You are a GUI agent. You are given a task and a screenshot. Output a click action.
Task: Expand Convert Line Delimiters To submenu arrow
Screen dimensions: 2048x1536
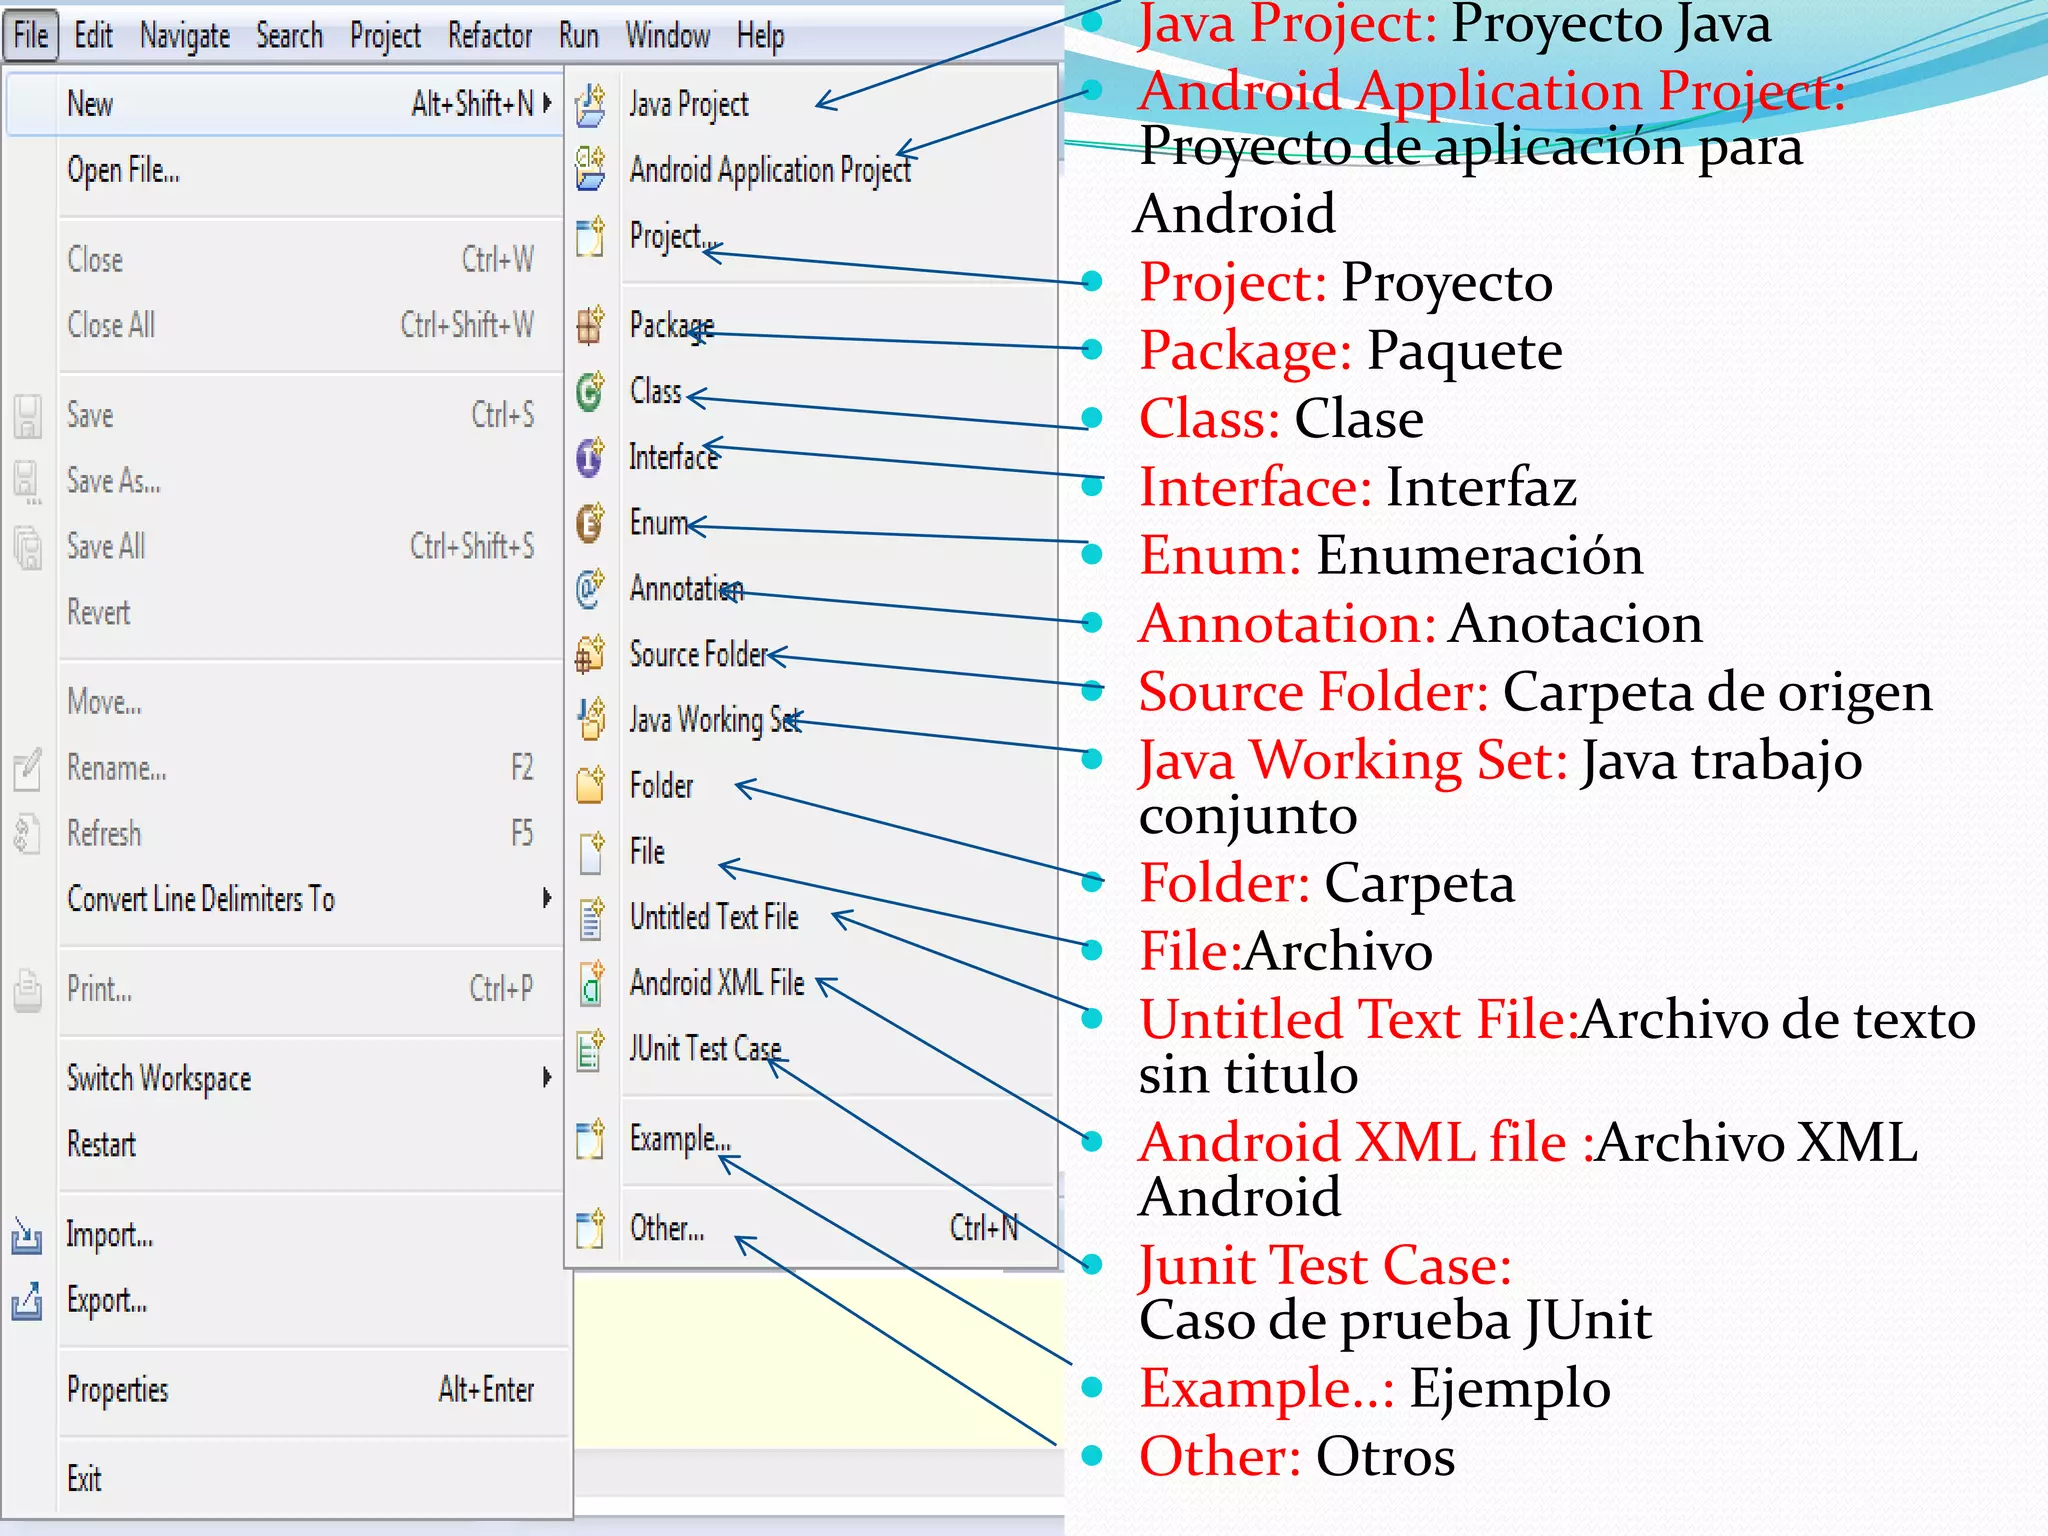click(x=547, y=898)
